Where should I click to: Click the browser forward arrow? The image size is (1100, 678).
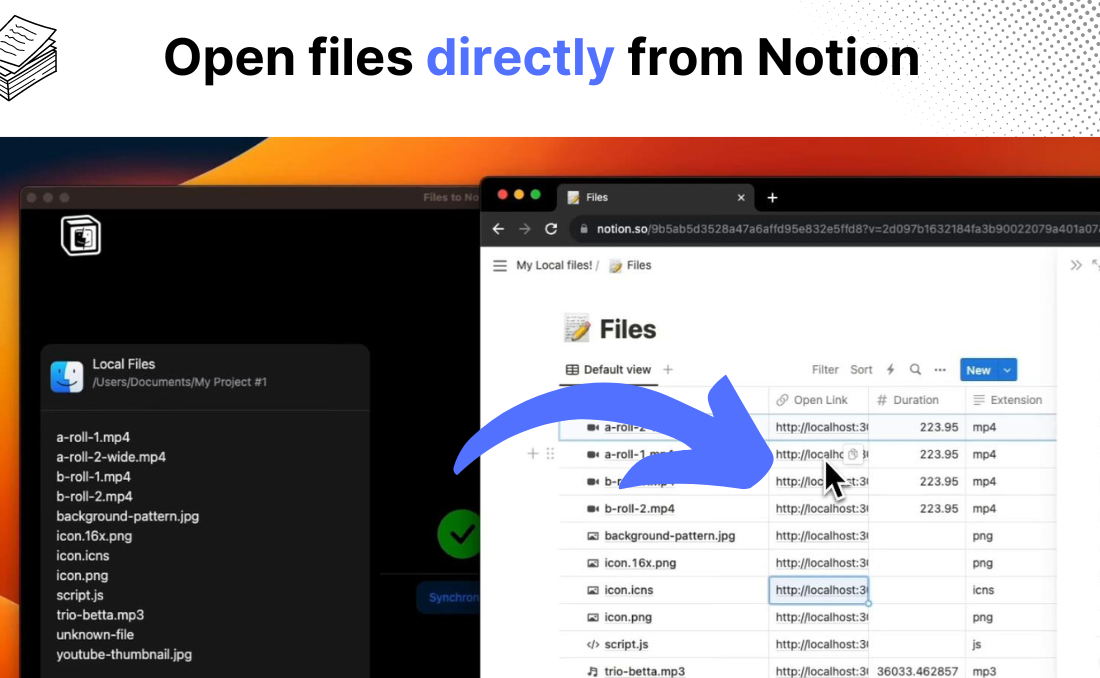tap(525, 229)
